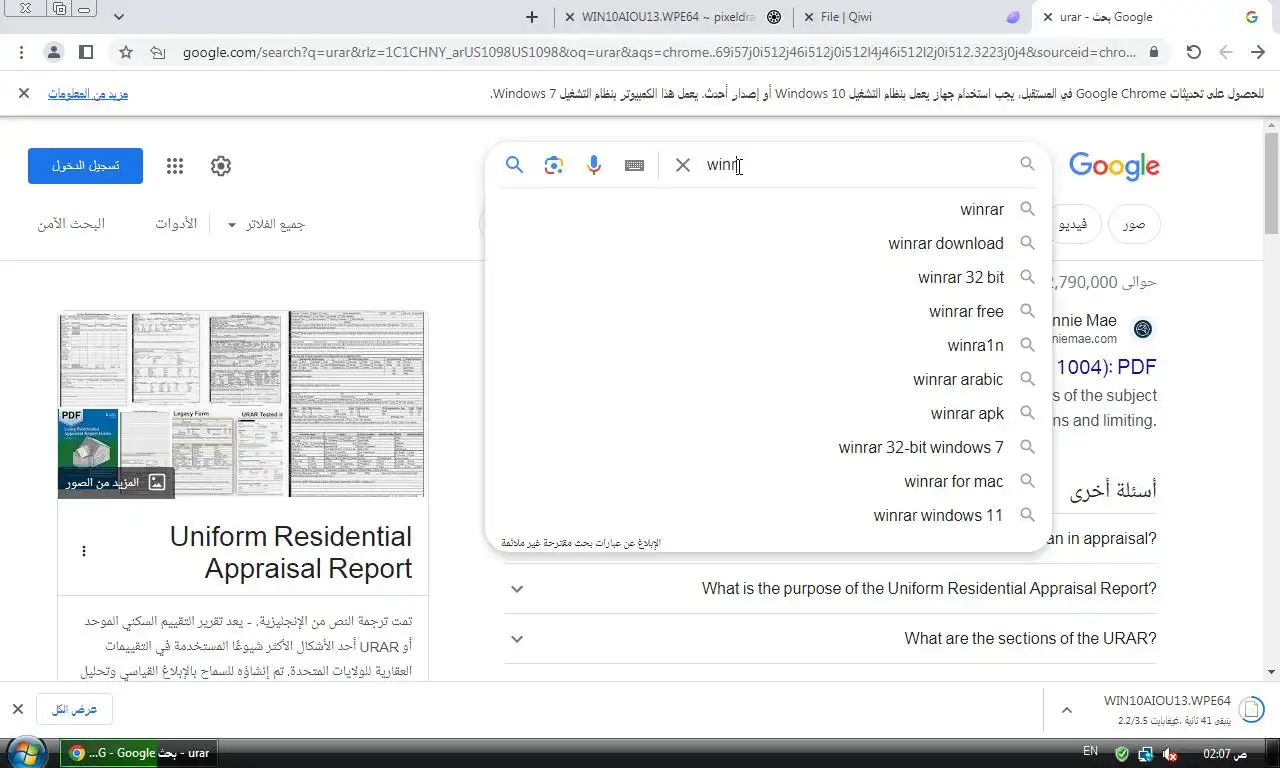Open Google quick settings gear
The height and width of the screenshot is (768, 1280).
[221, 166]
